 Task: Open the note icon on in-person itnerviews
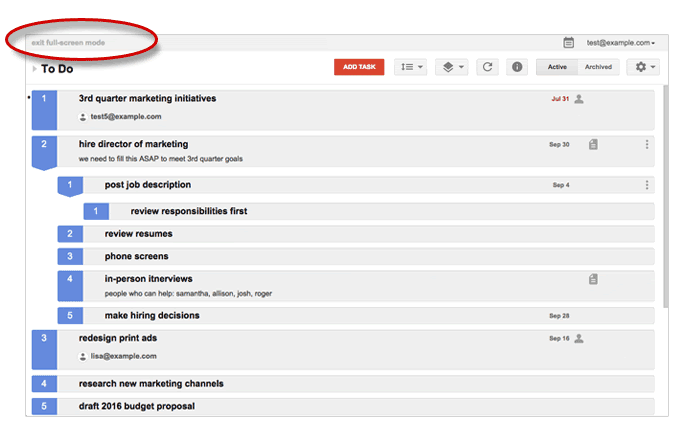(x=593, y=279)
